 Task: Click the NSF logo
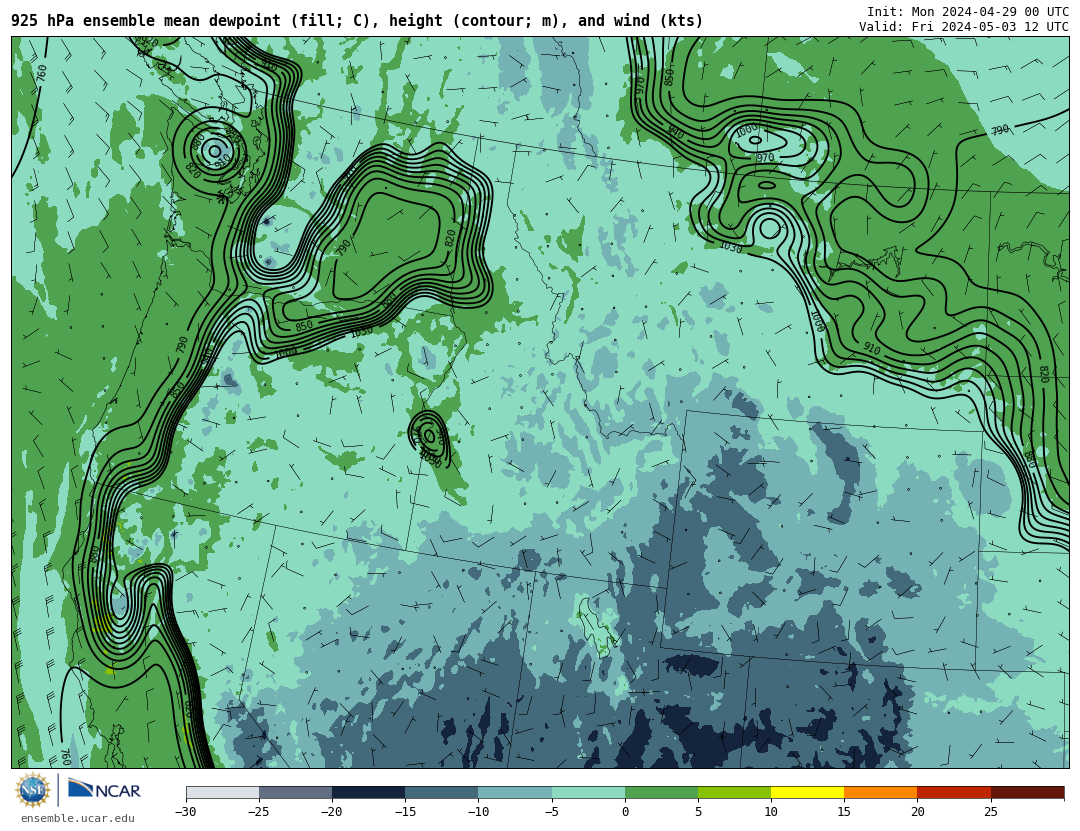(x=33, y=790)
